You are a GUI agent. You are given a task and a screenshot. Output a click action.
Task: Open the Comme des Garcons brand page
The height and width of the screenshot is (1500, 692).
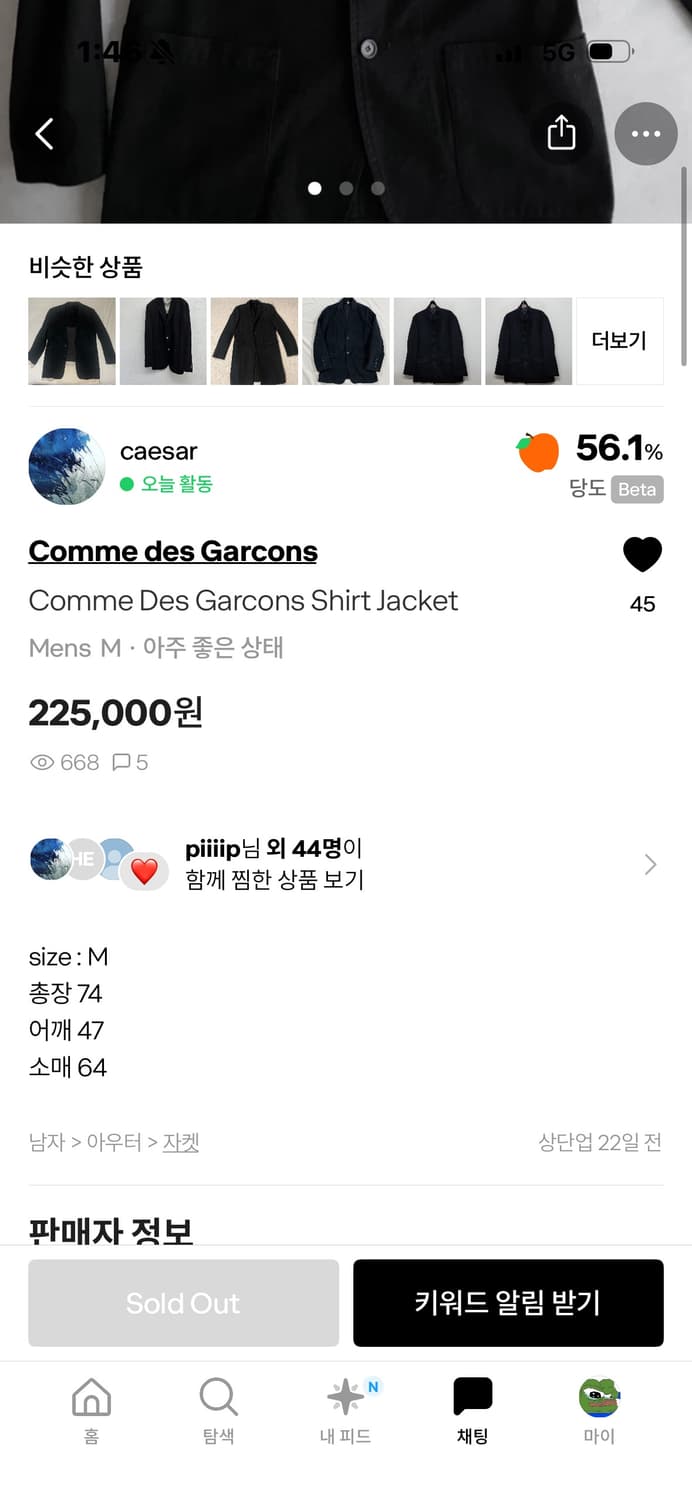(172, 551)
